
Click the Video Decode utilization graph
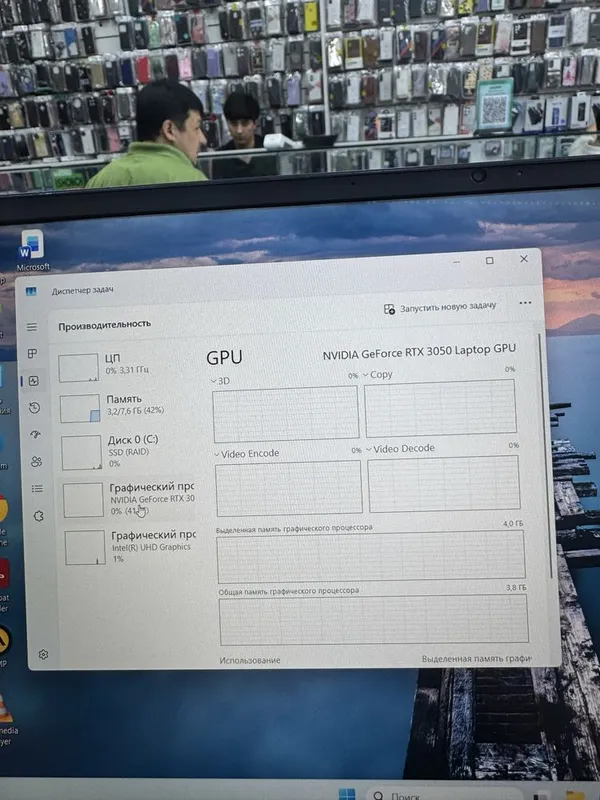click(444, 484)
